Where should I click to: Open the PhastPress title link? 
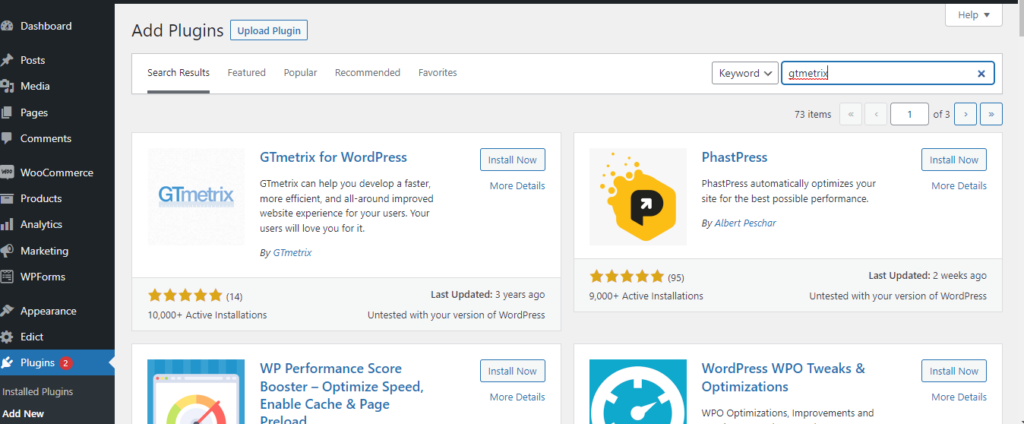coord(734,157)
